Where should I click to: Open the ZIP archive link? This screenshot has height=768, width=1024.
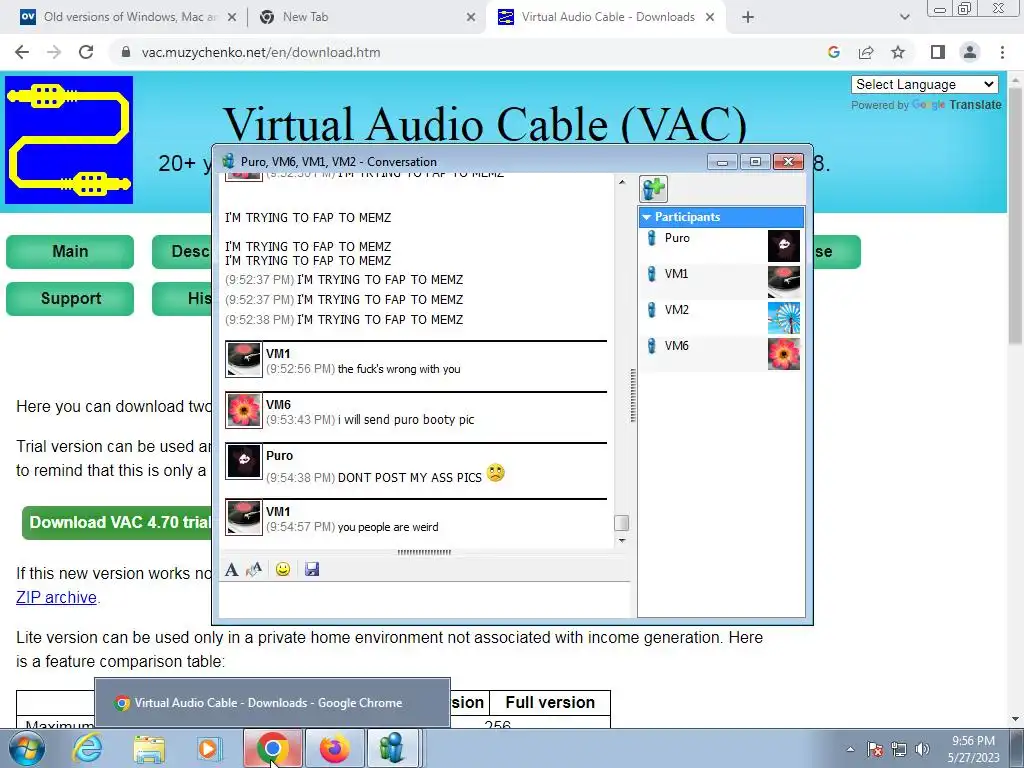click(x=56, y=597)
